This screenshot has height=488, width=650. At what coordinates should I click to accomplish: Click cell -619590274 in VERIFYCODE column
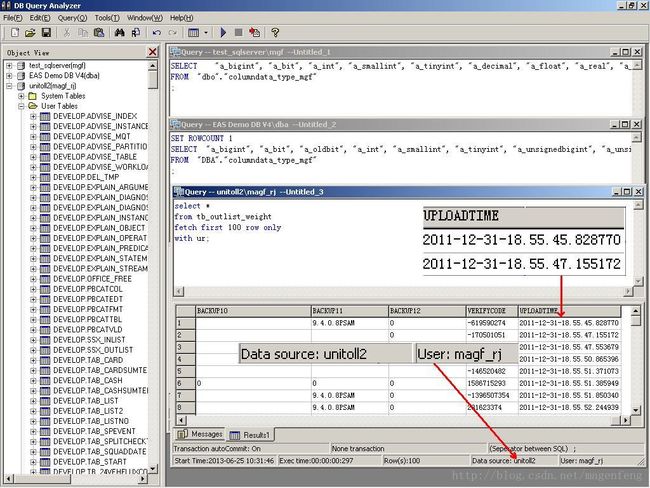(492, 323)
